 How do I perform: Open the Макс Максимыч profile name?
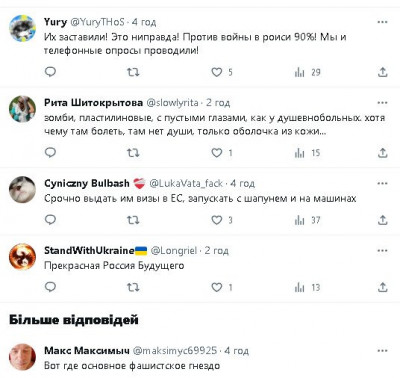[x=87, y=351]
